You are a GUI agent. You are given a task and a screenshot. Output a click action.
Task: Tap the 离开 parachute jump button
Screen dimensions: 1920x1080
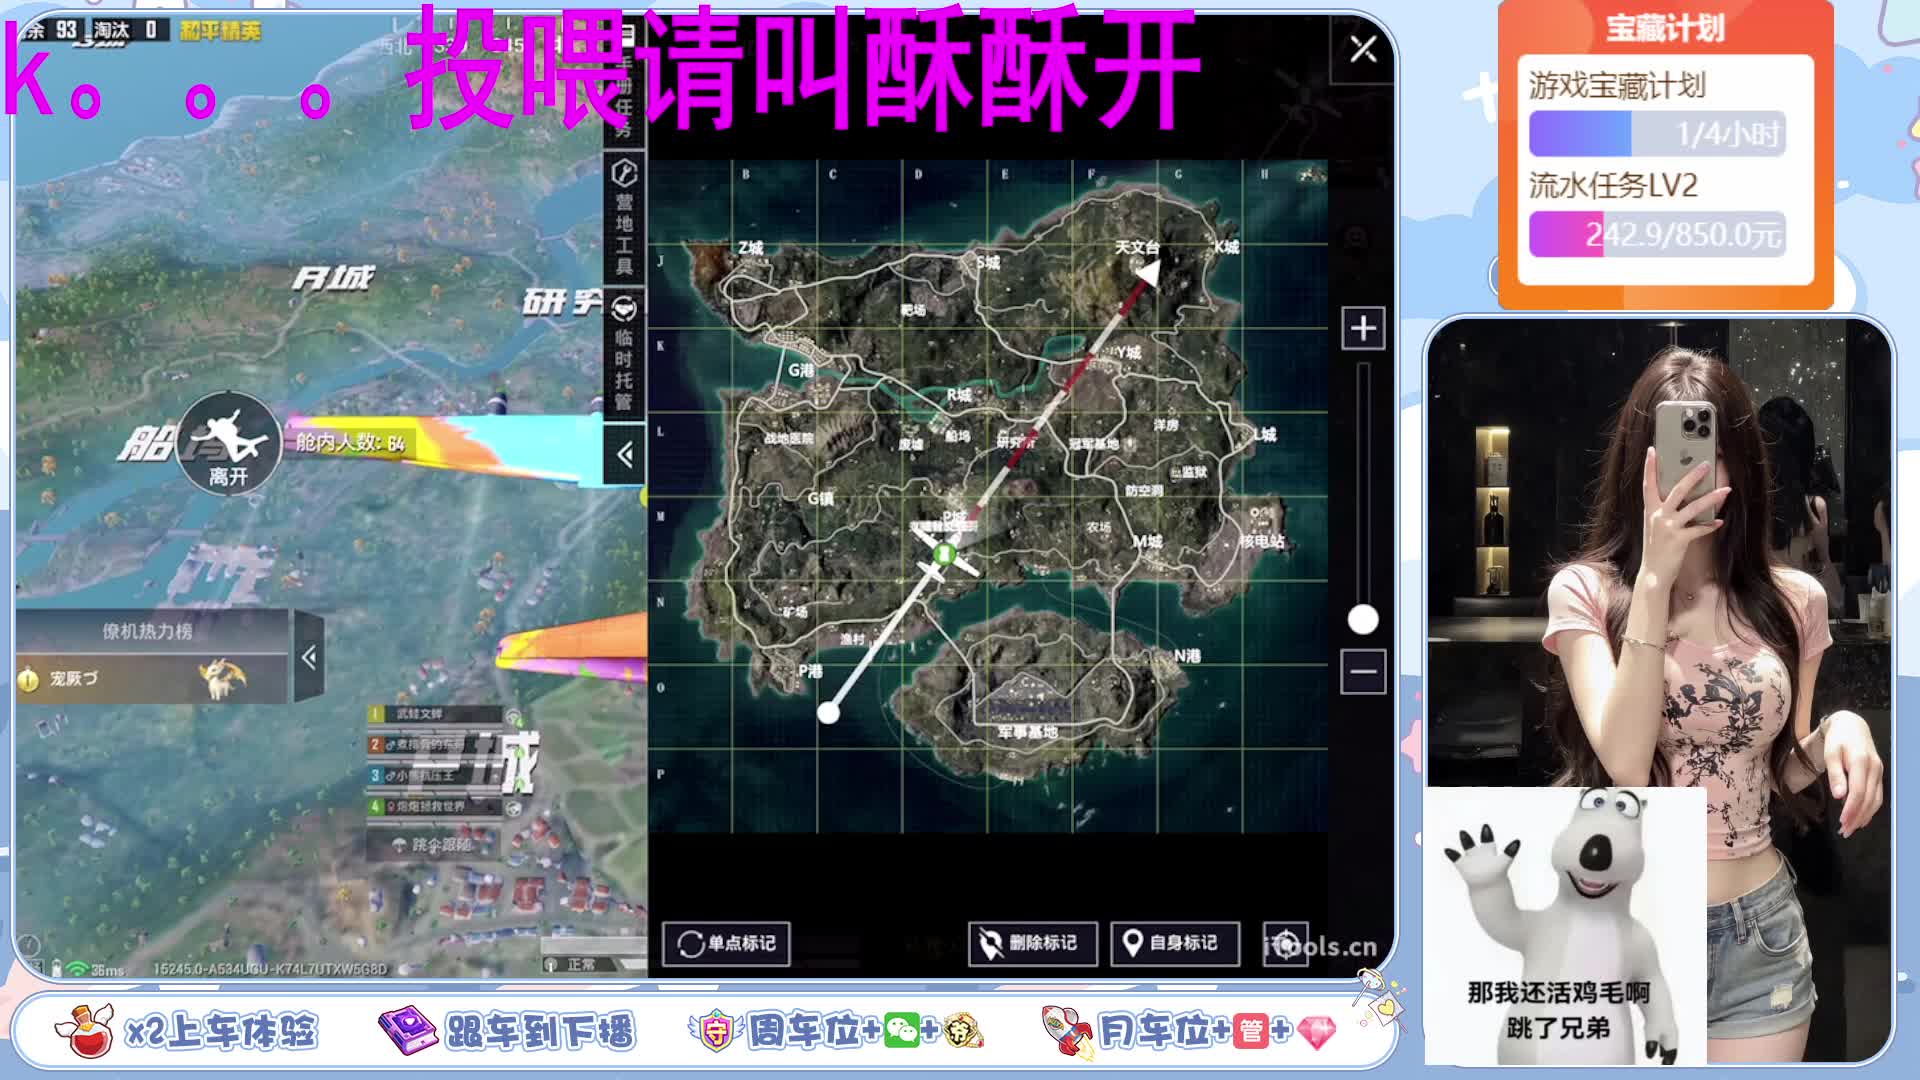[228, 445]
